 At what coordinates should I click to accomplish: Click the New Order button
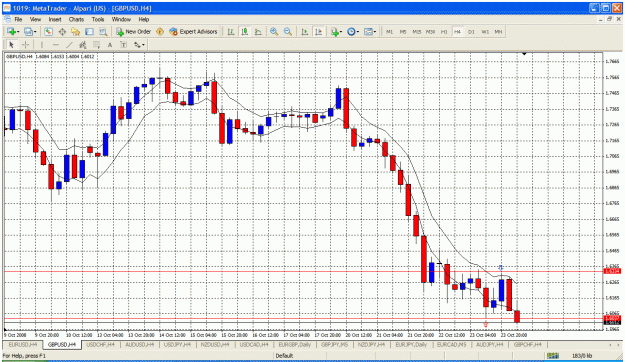pyautogui.click(x=133, y=31)
